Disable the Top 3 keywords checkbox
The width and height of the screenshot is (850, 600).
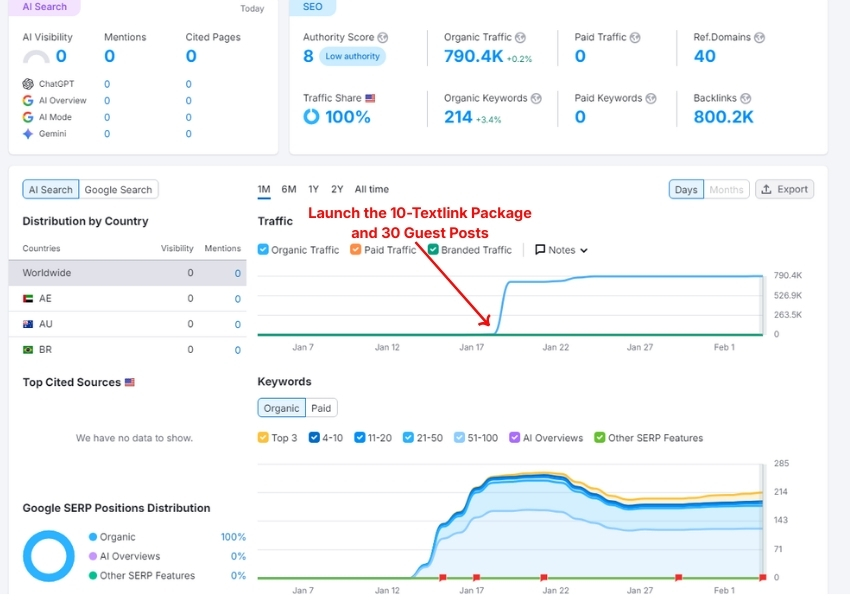pos(264,438)
